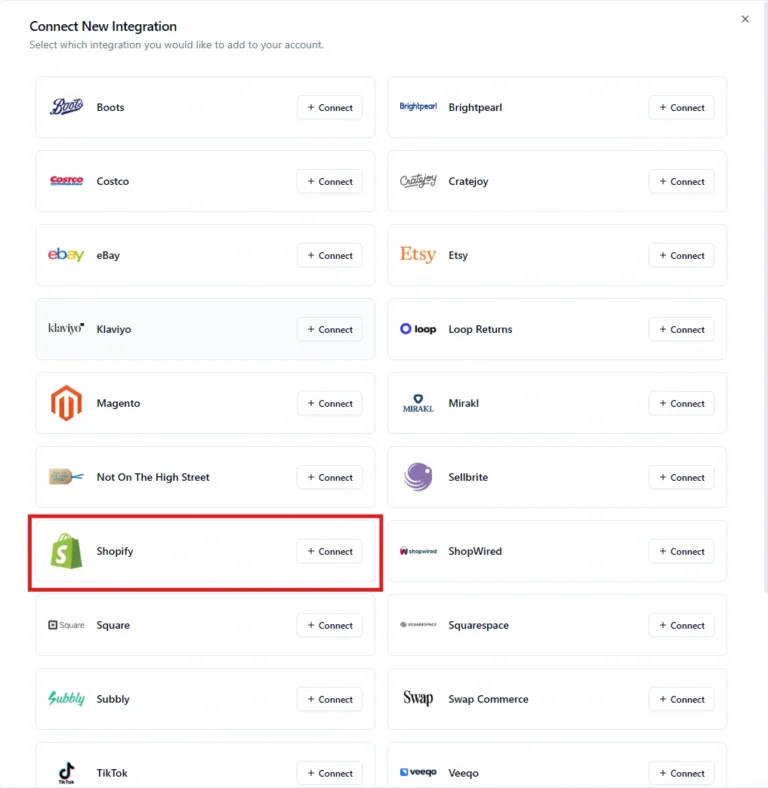
Task: Click the eBay logo icon
Action: tap(66, 254)
